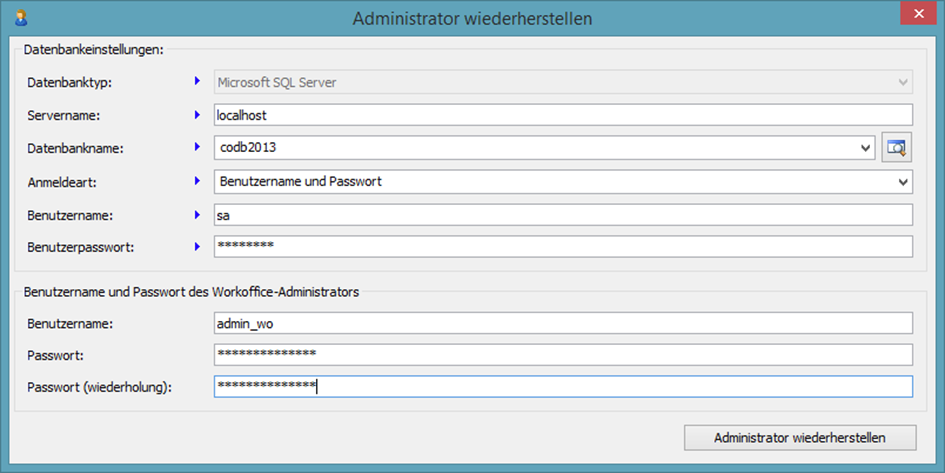Click the blue arrow next to Benutzerpasswort
945x473 pixels.
click(x=197, y=246)
